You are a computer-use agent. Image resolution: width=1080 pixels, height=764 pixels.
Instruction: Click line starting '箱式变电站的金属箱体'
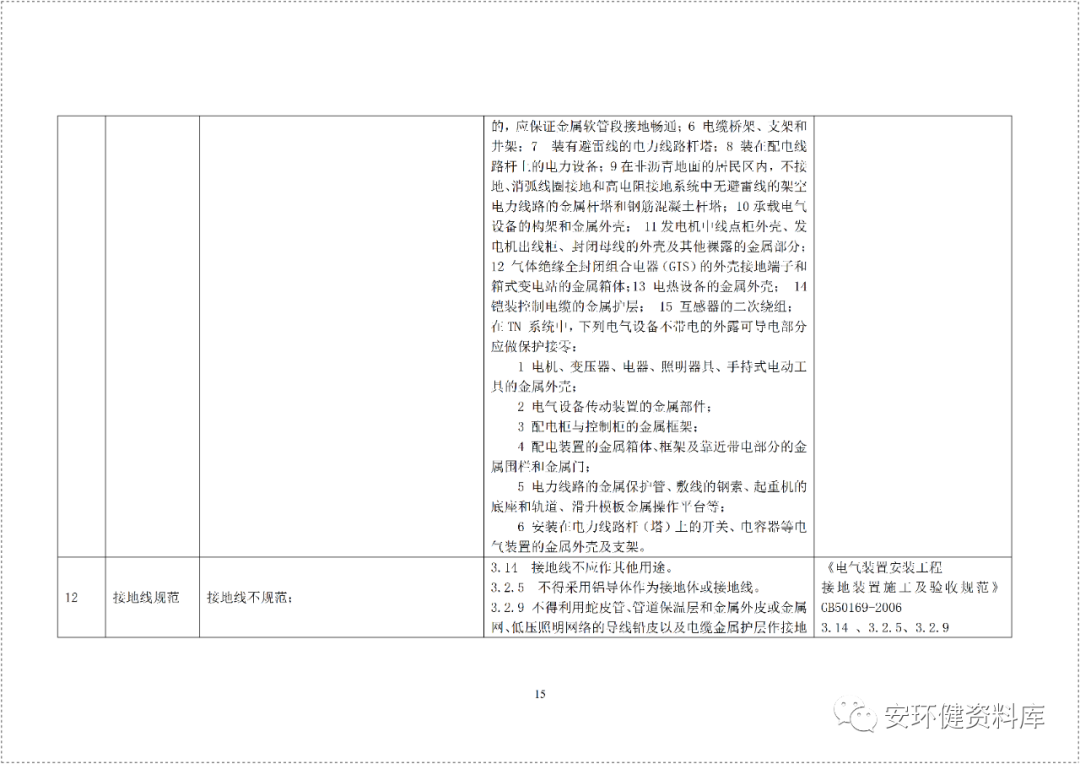[x=649, y=287]
